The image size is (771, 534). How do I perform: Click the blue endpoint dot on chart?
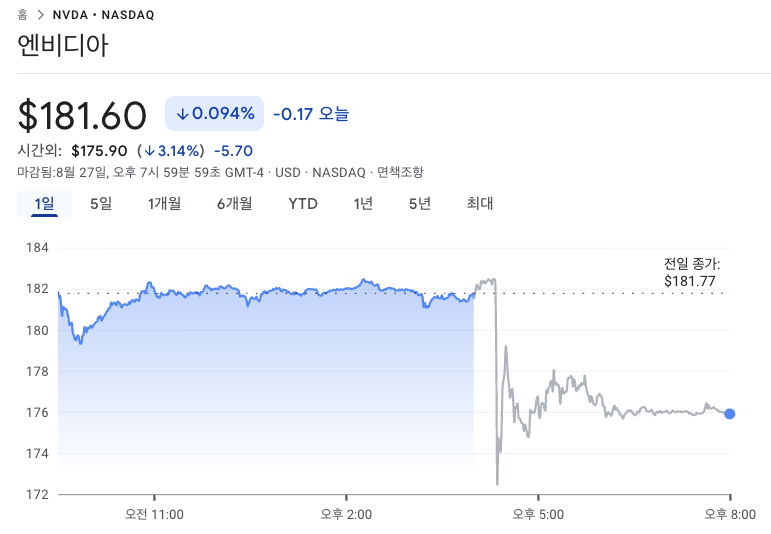pos(730,414)
